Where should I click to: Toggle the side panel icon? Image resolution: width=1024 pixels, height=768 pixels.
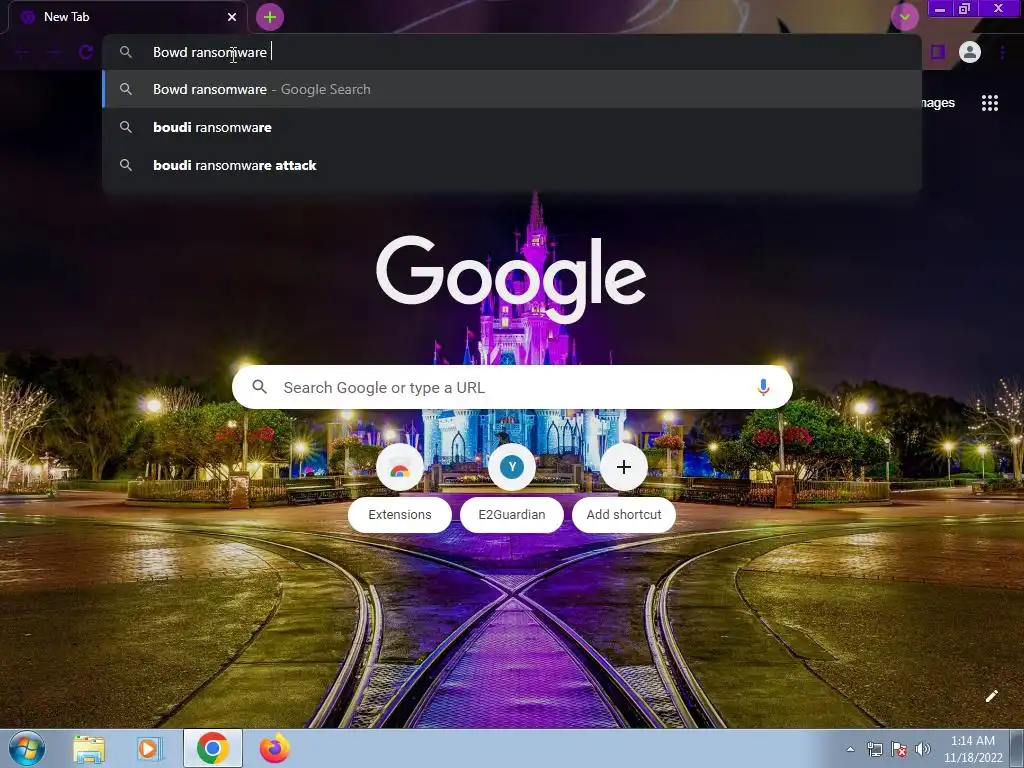point(938,52)
